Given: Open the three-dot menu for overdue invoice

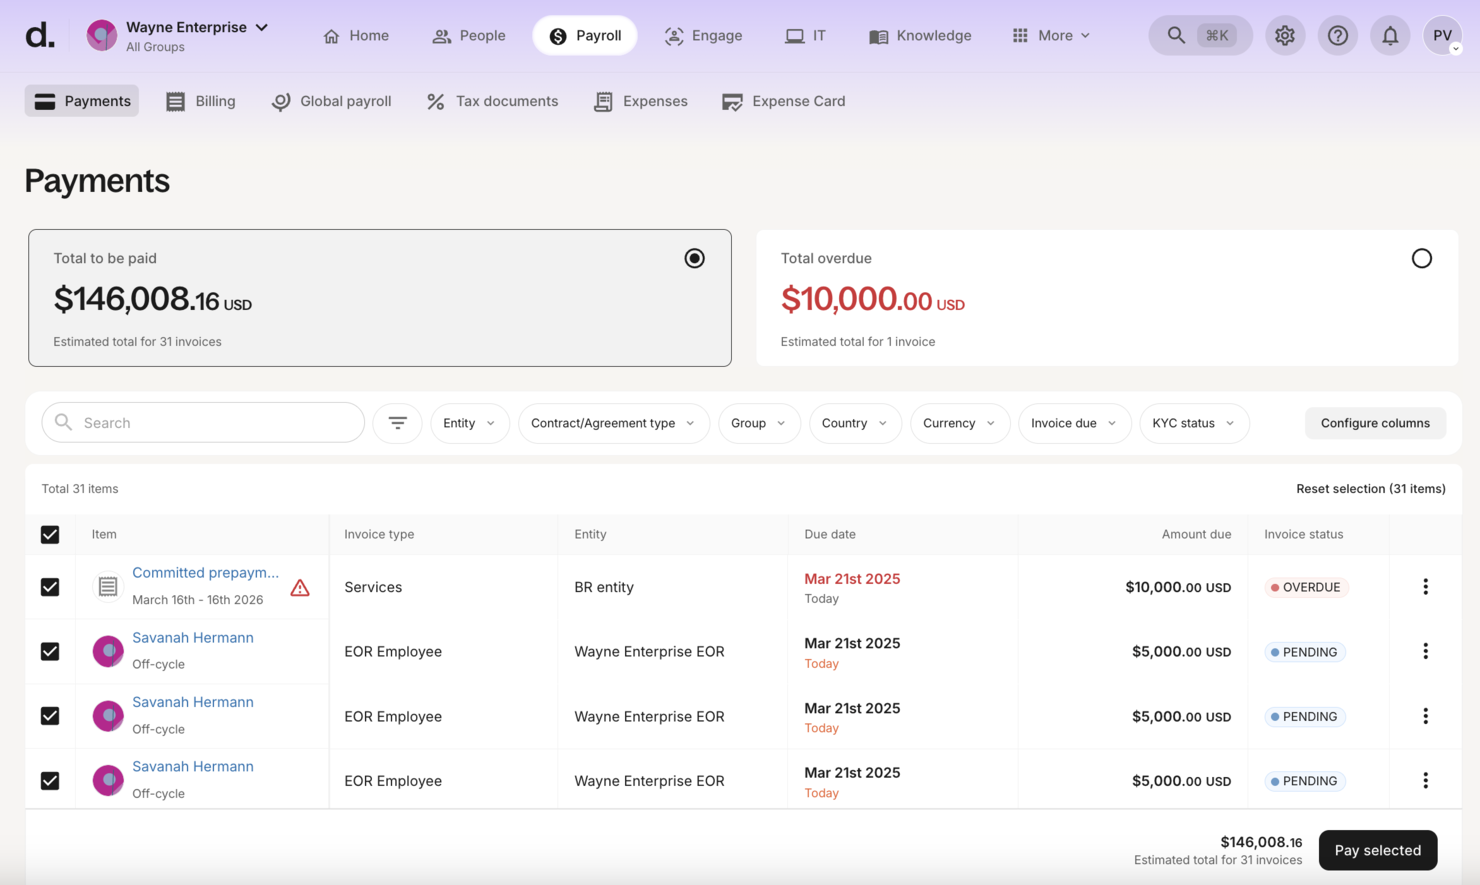Looking at the screenshot, I should [1425, 587].
